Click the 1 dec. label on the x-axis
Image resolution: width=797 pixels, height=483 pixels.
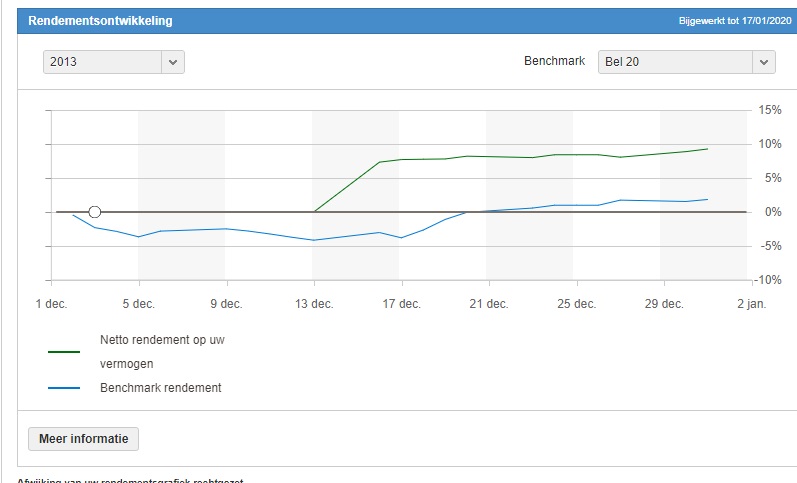click(51, 303)
